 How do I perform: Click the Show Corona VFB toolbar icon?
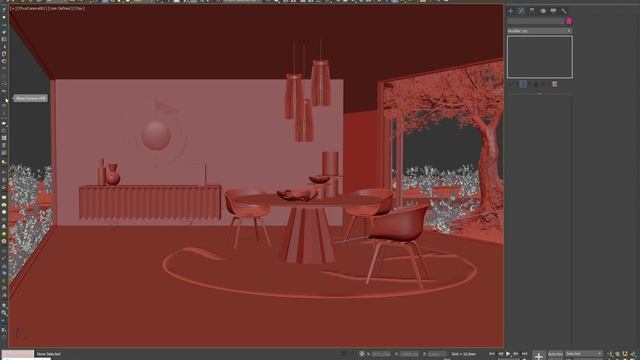pyautogui.click(x=4, y=98)
